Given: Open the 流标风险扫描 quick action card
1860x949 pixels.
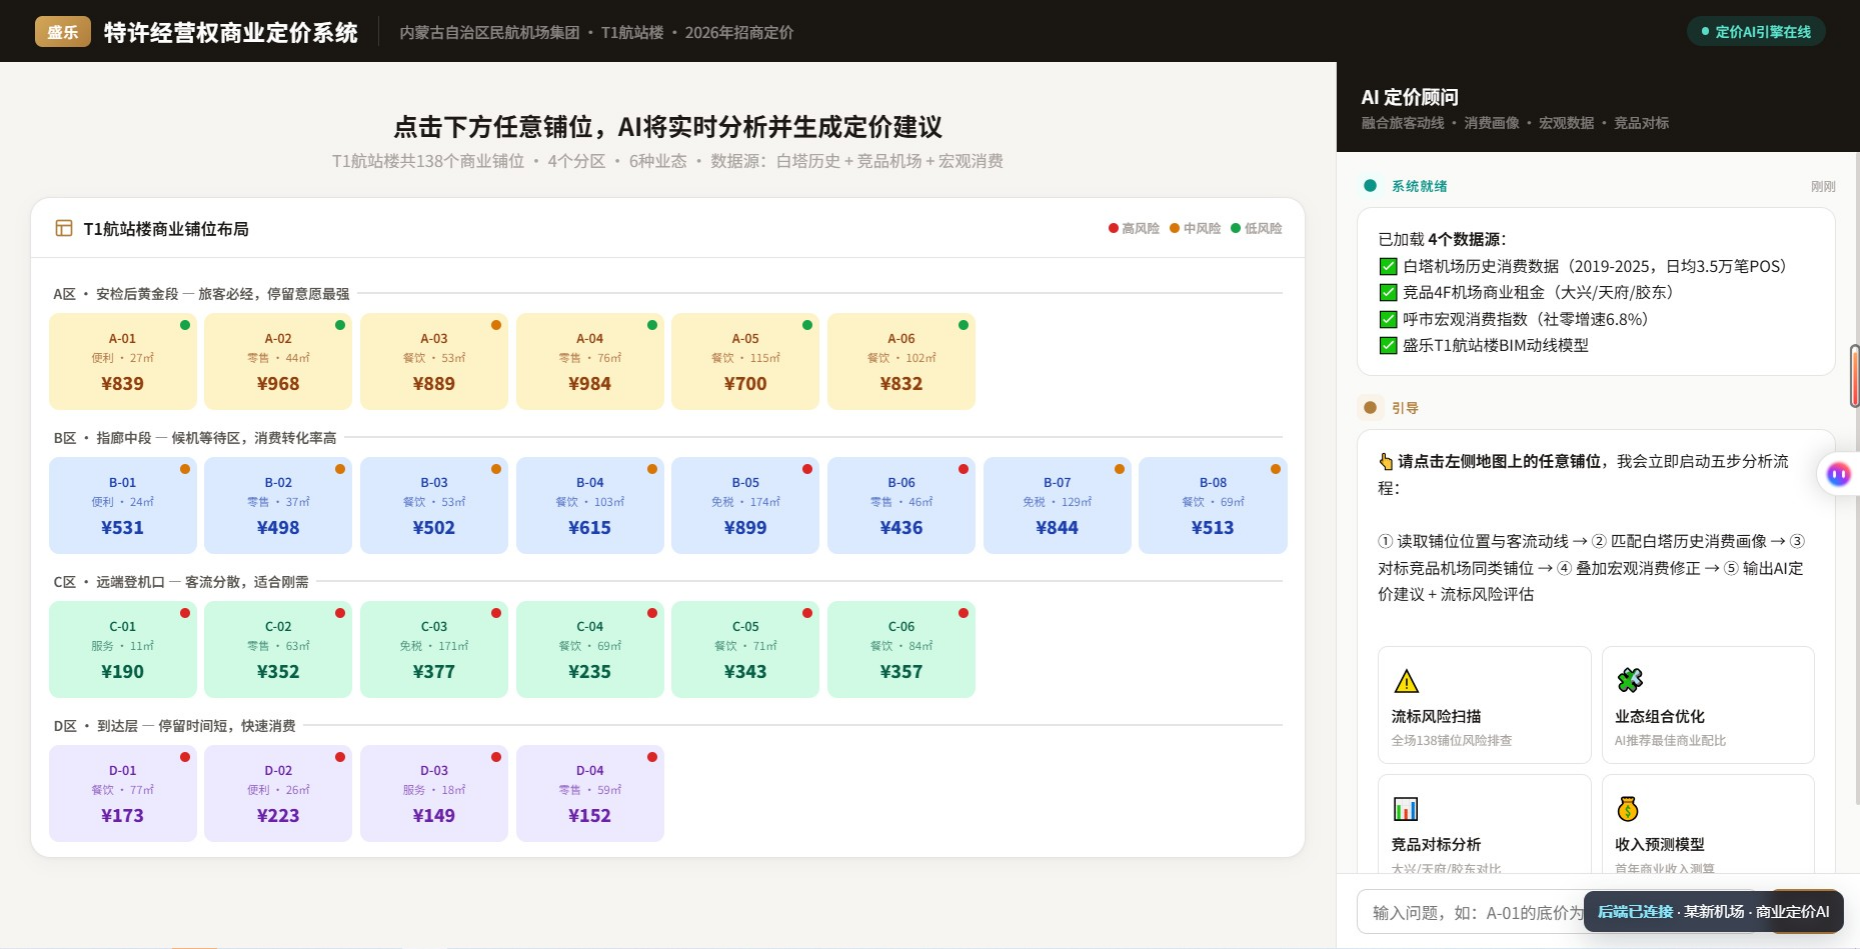Looking at the screenshot, I should [1484, 705].
